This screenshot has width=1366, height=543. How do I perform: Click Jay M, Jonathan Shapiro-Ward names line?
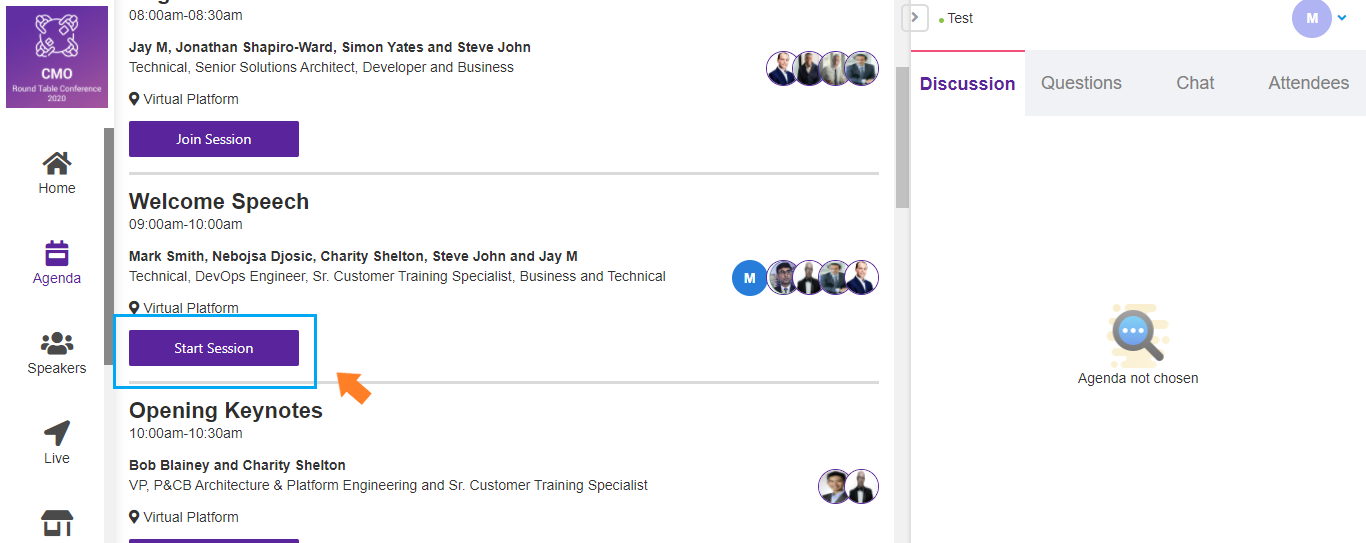(330, 47)
